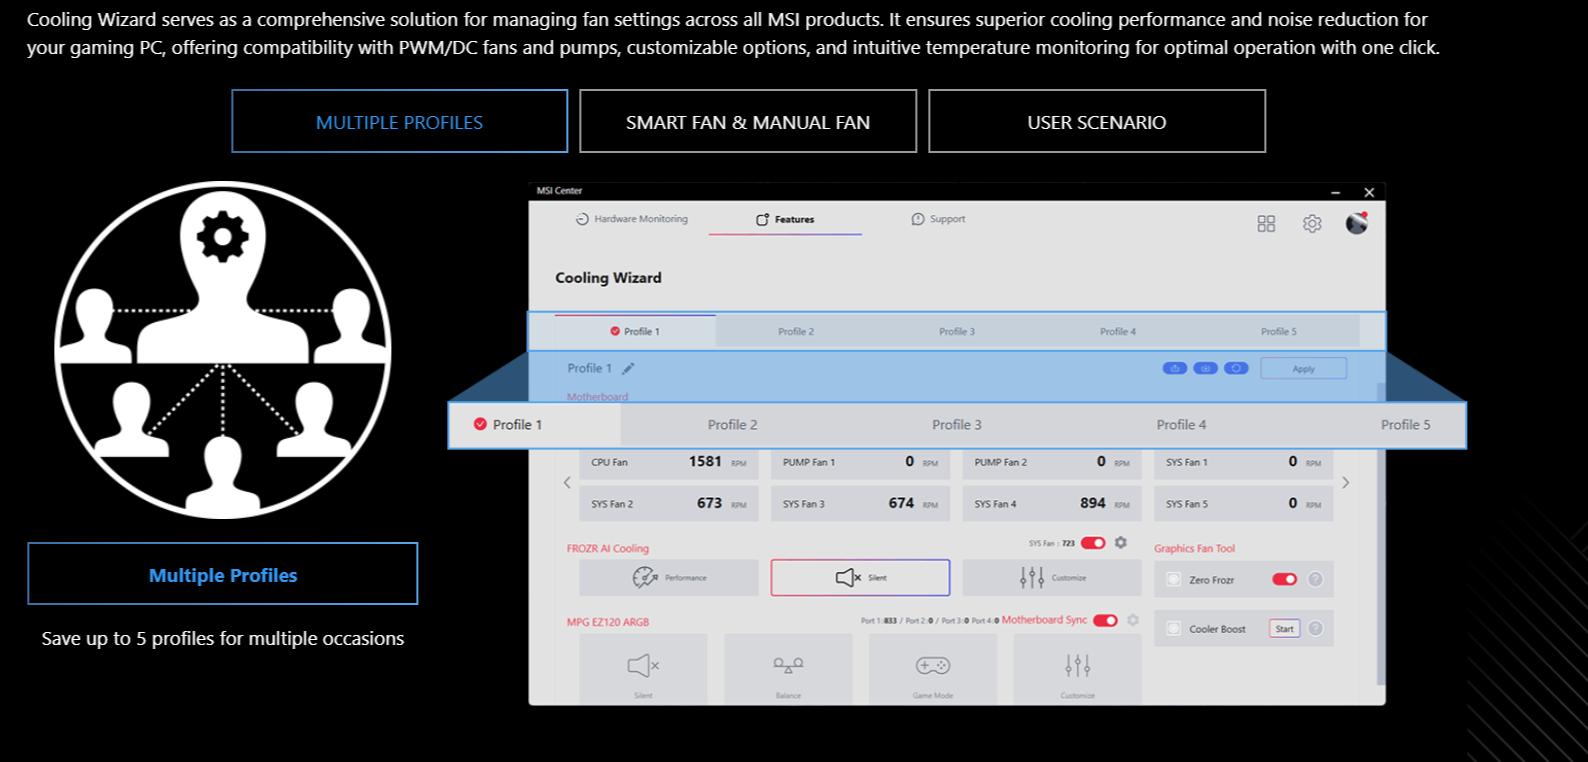The height and width of the screenshot is (762, 1588).
Task: Click help icon beside Zero Frozr
Action: [1315, 579]
